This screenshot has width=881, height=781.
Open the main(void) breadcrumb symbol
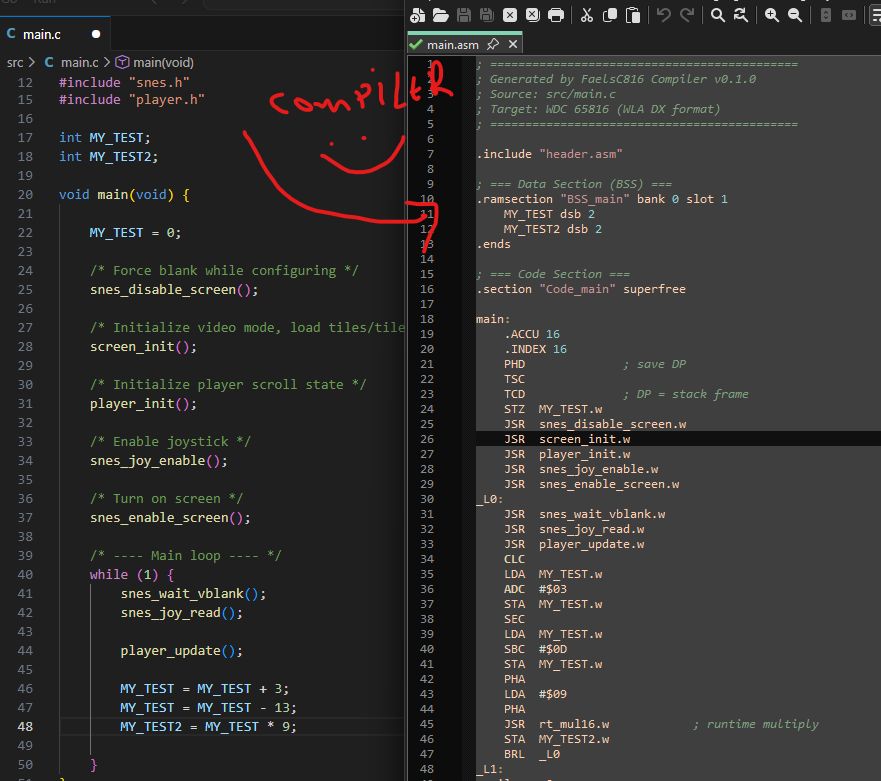pyautogui.click(x=163, y=62)
